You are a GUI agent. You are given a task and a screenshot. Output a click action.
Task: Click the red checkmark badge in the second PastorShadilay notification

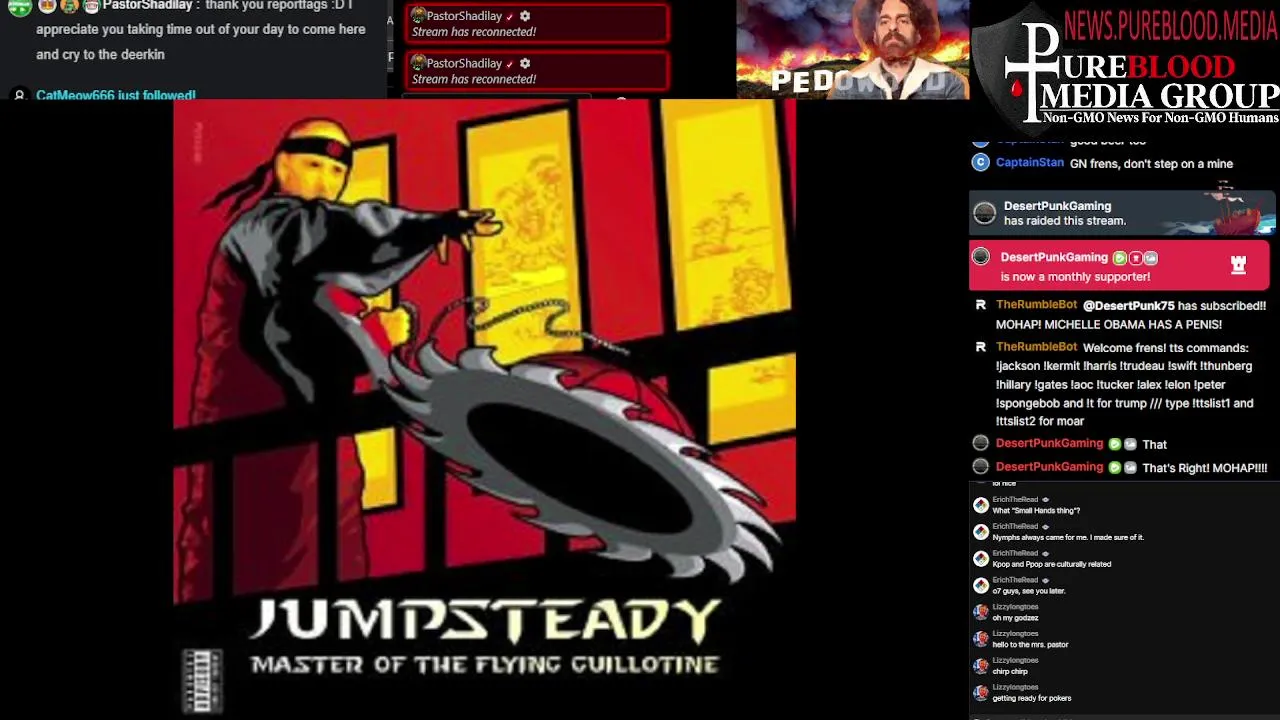(x=510, y=63)
